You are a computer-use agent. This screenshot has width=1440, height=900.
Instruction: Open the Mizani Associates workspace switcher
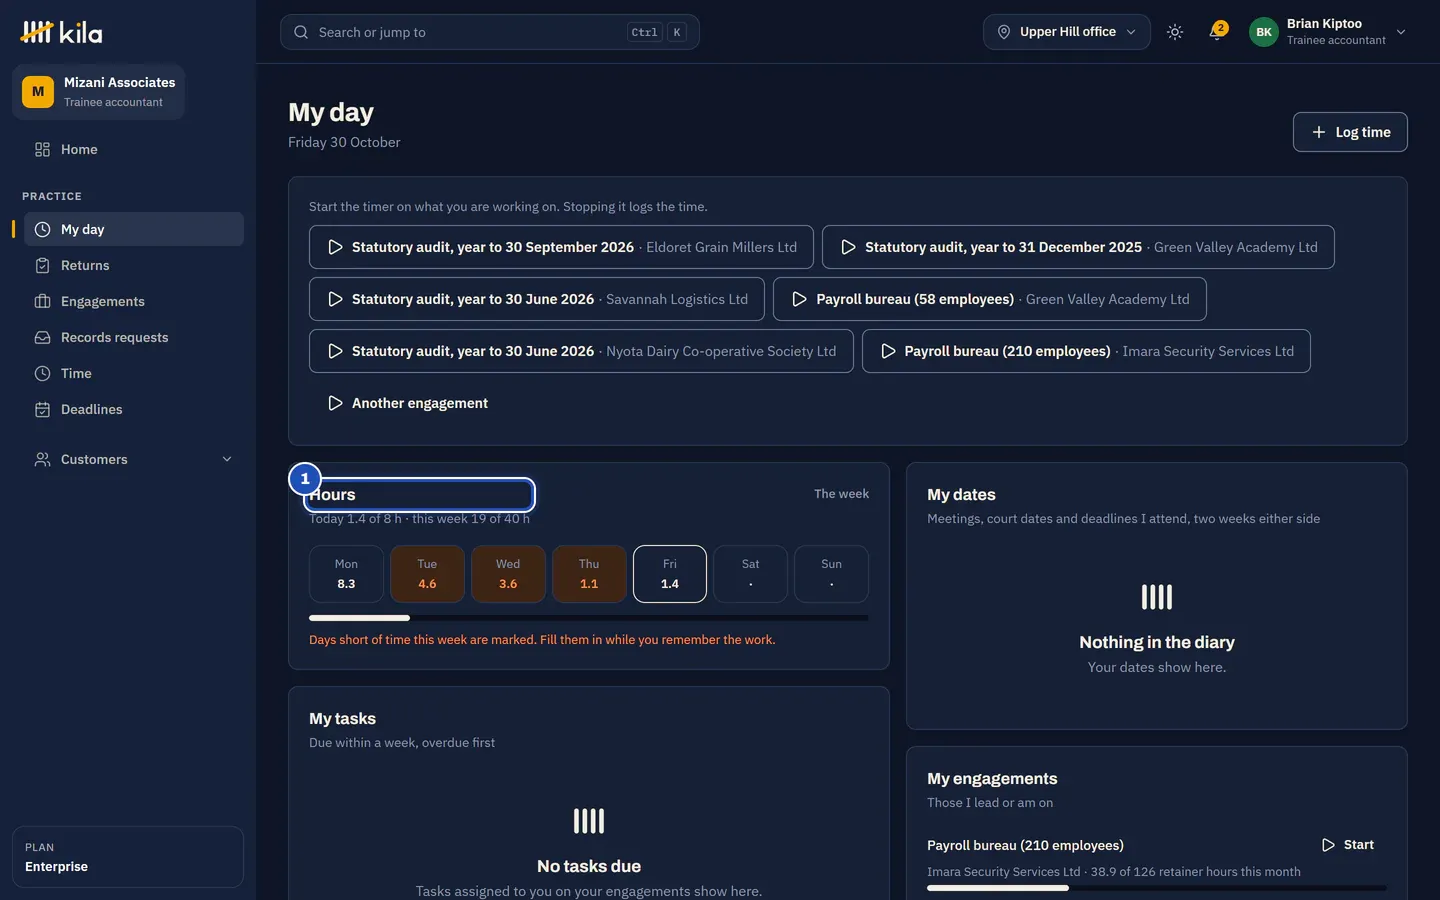pyautogui.click(x=98, y=92)
